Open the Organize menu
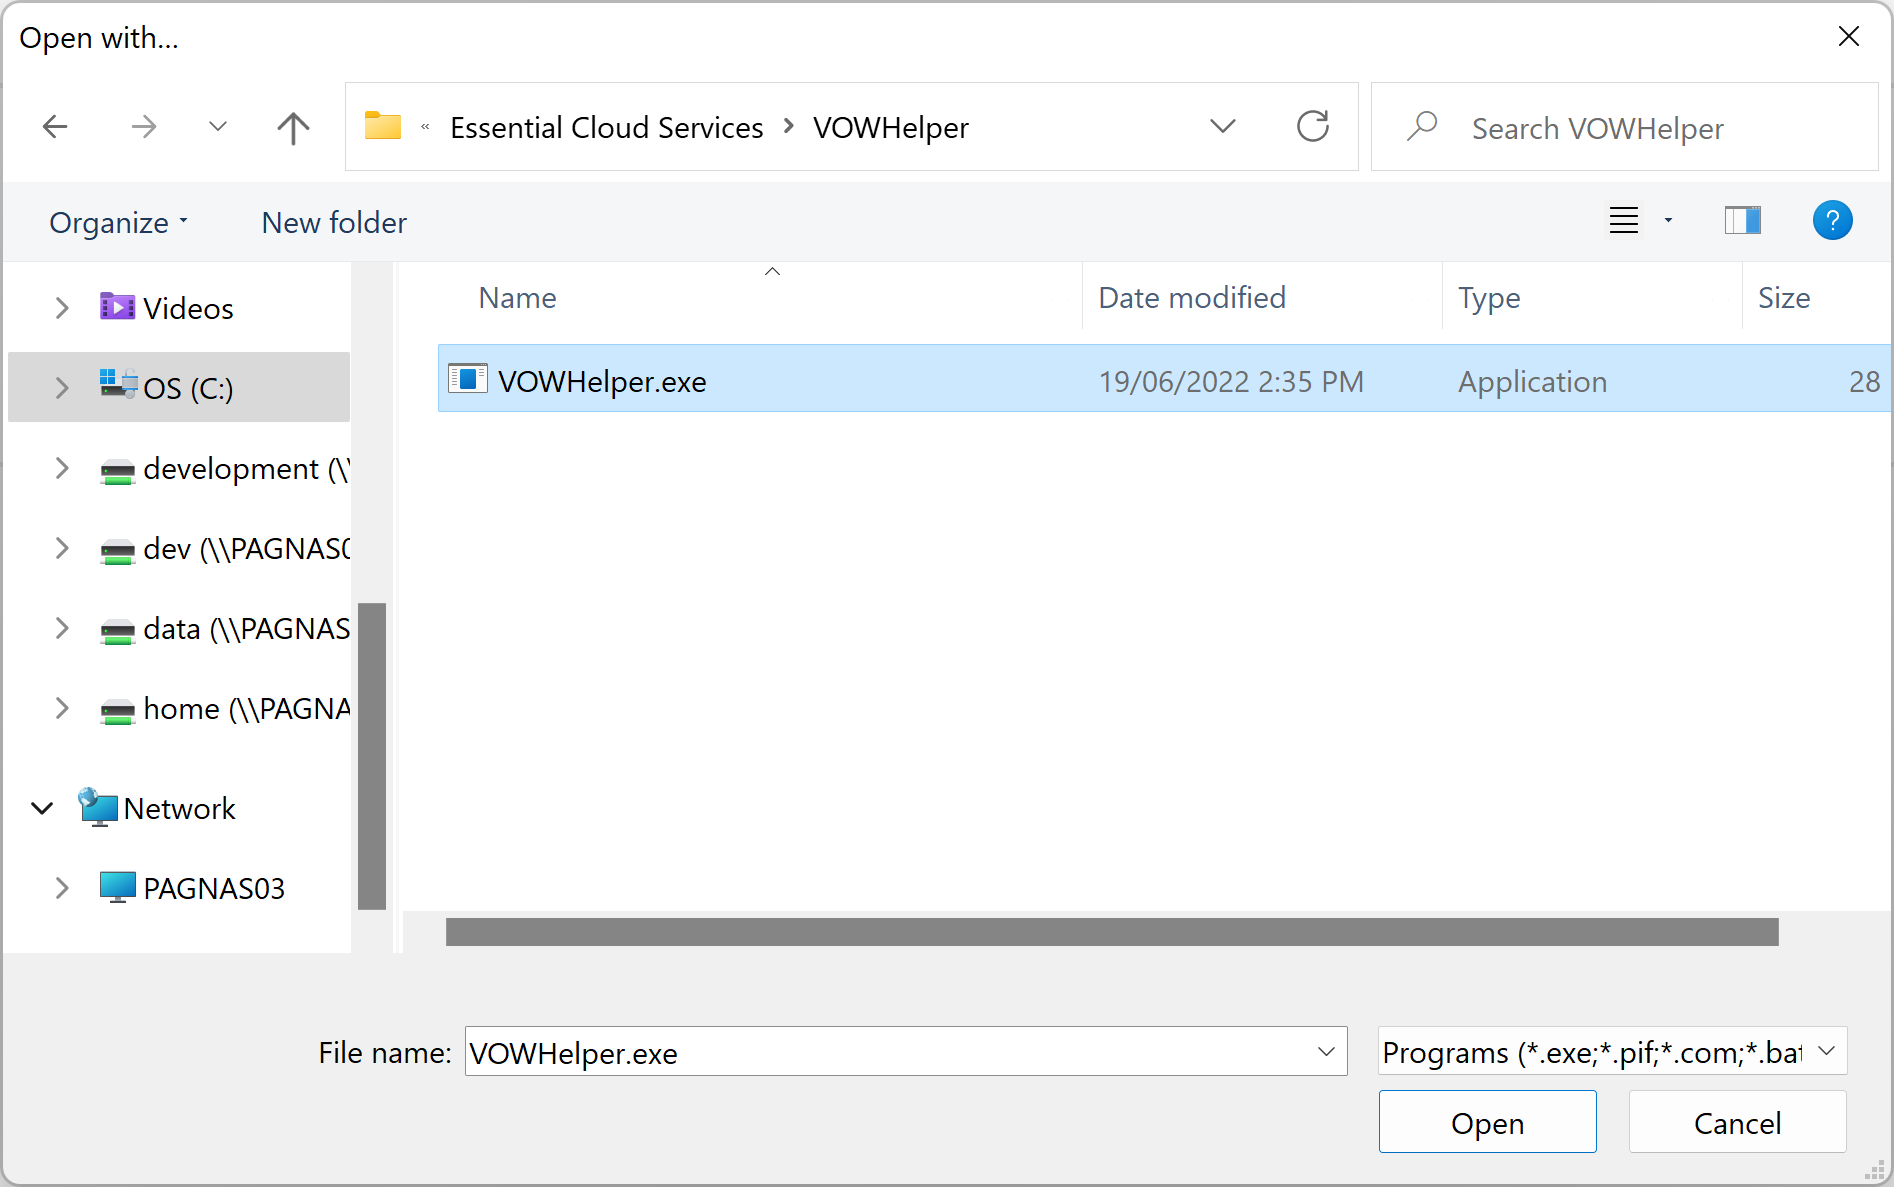Image resolution: width=1894 pixels, height=1187 pixels. coord(118,223)
